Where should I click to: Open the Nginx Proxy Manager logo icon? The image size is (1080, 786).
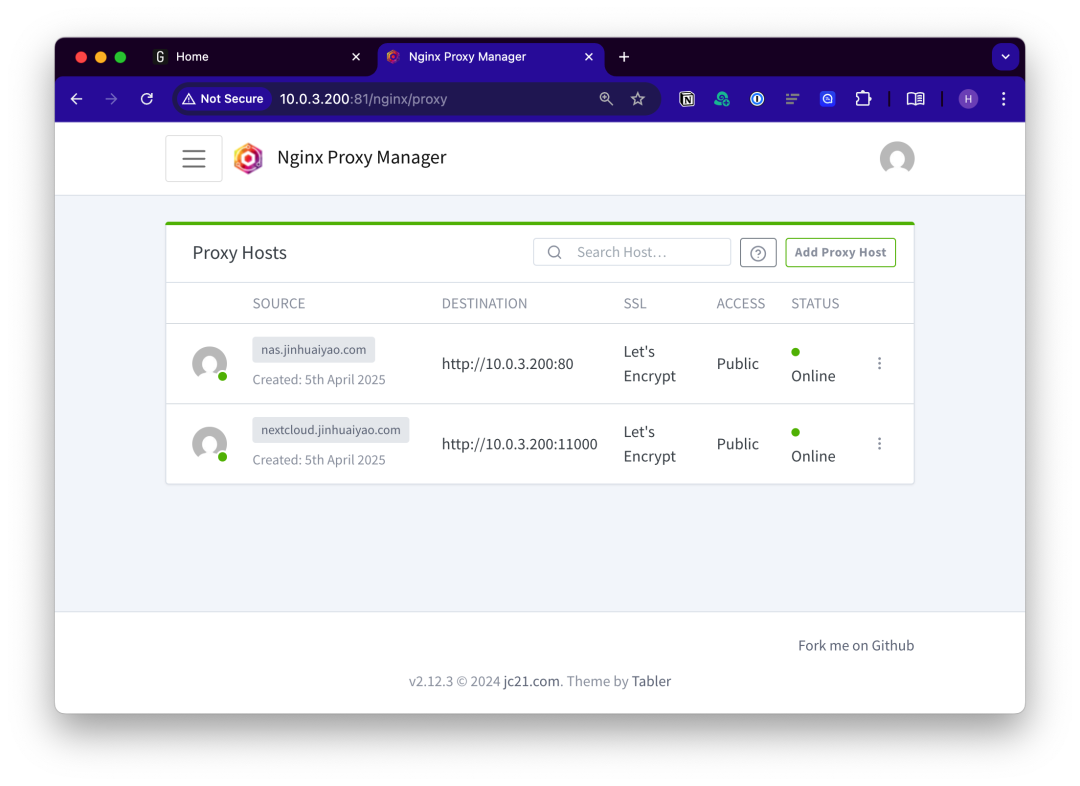248,158
